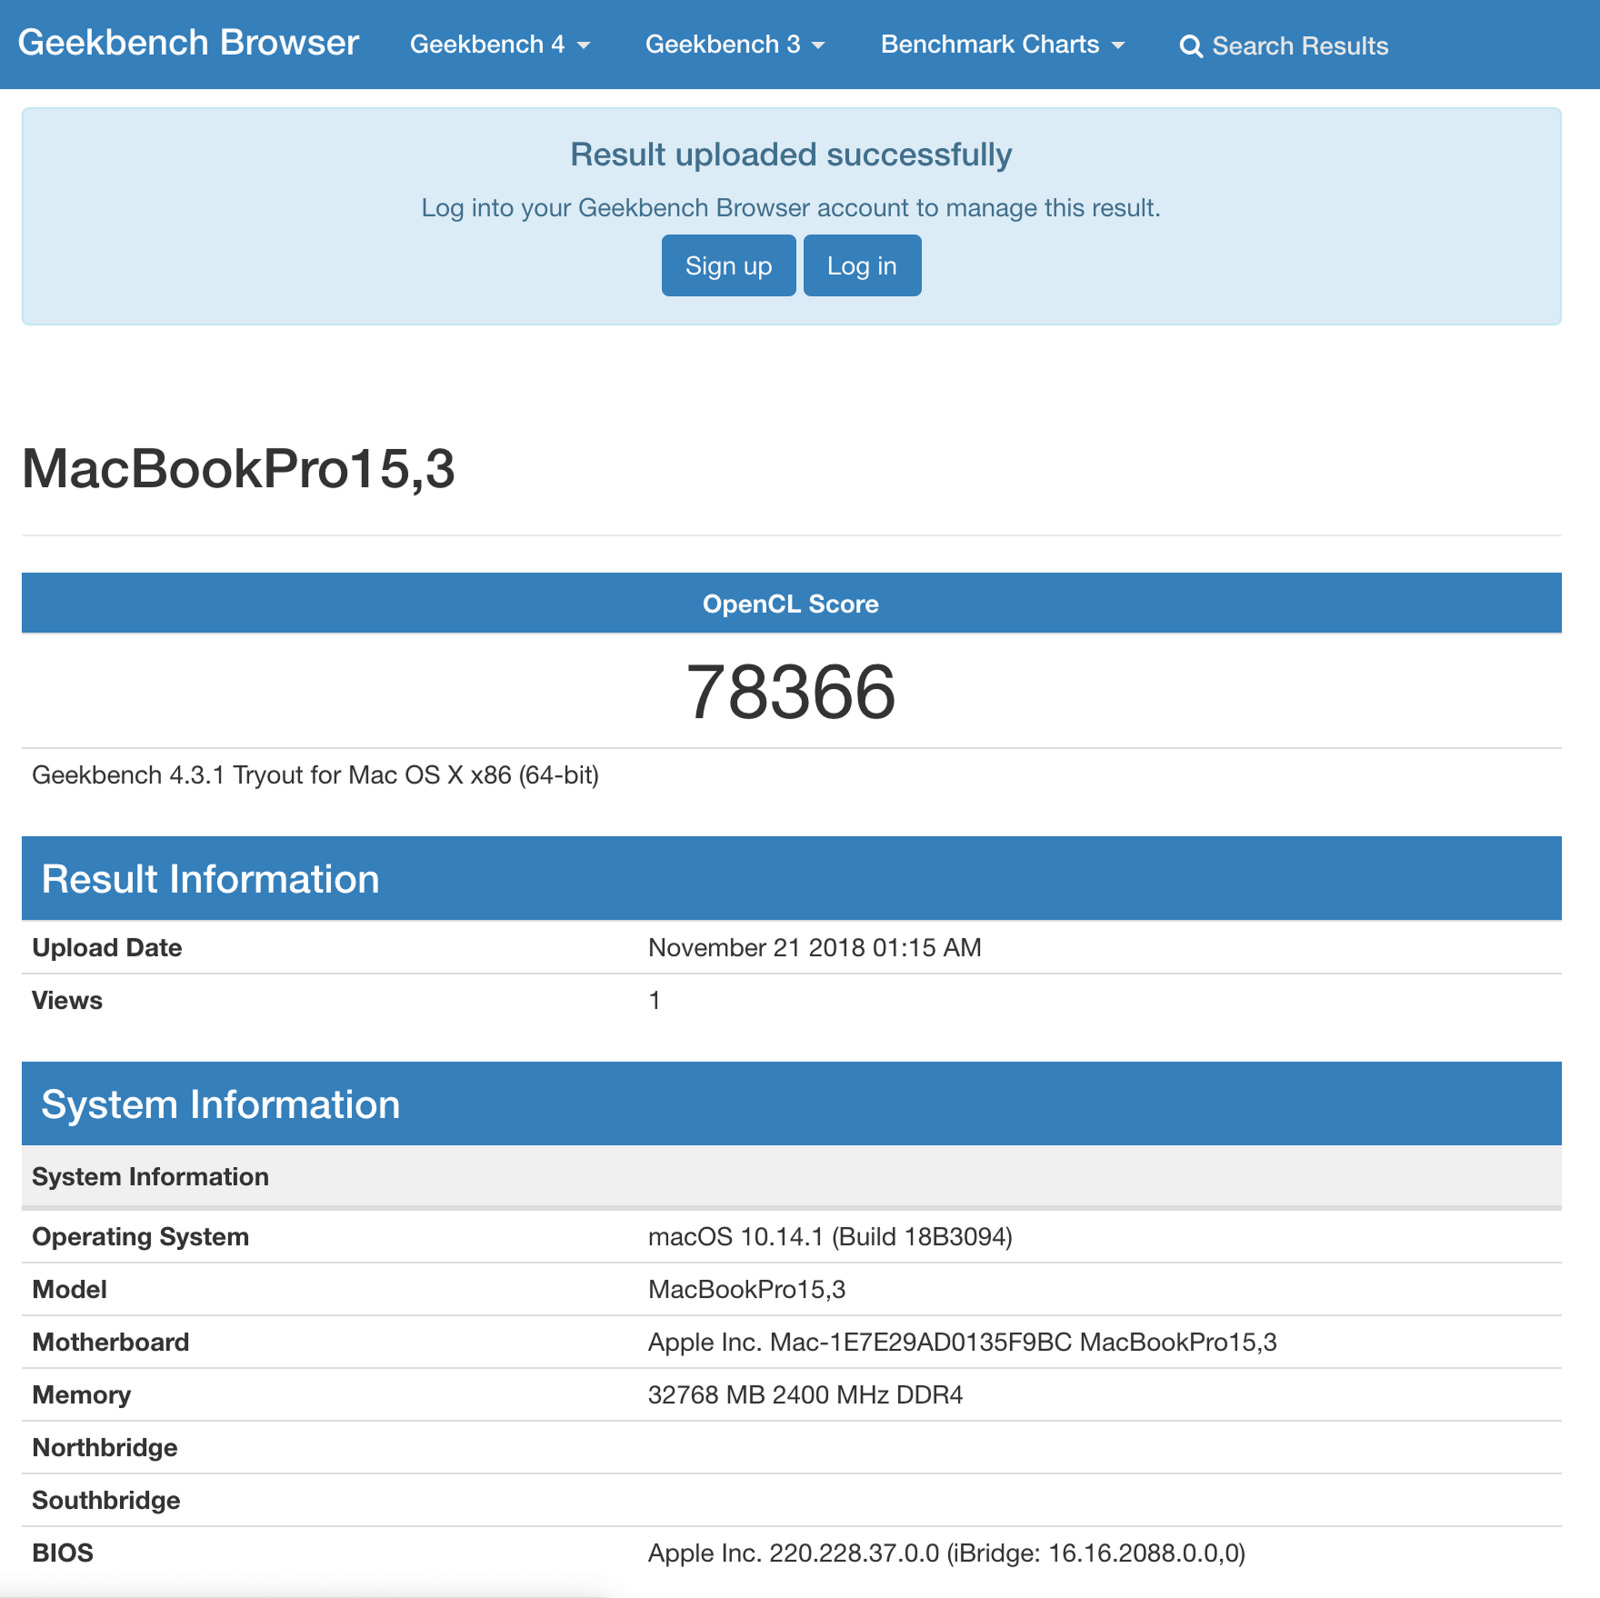Screen dimensions: 1600x1598
Task: Click the BIOS label
Action: [x=63, y=1553]
